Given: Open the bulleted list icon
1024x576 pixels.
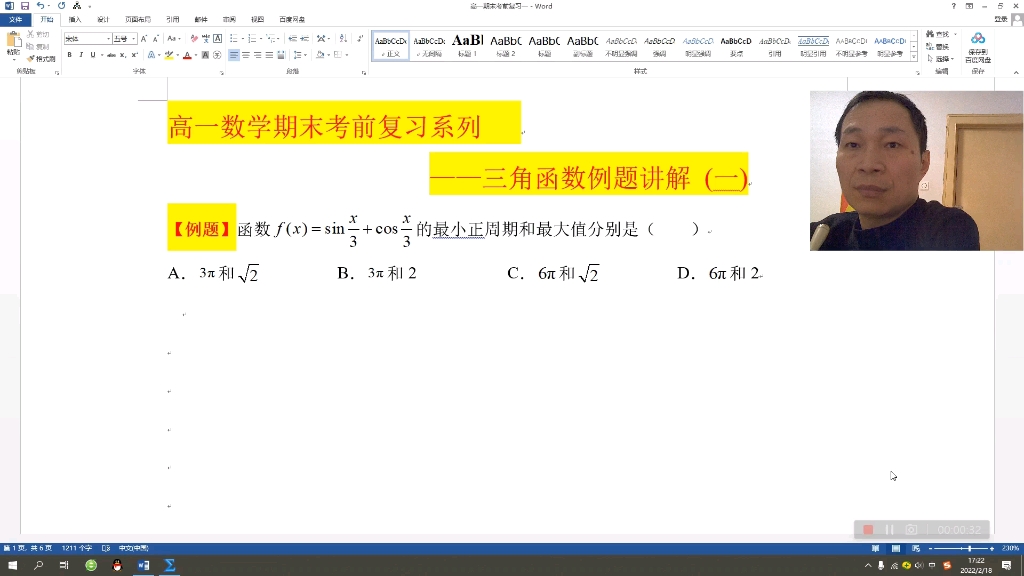Looking at the screenshot, I should coord(232,38).
